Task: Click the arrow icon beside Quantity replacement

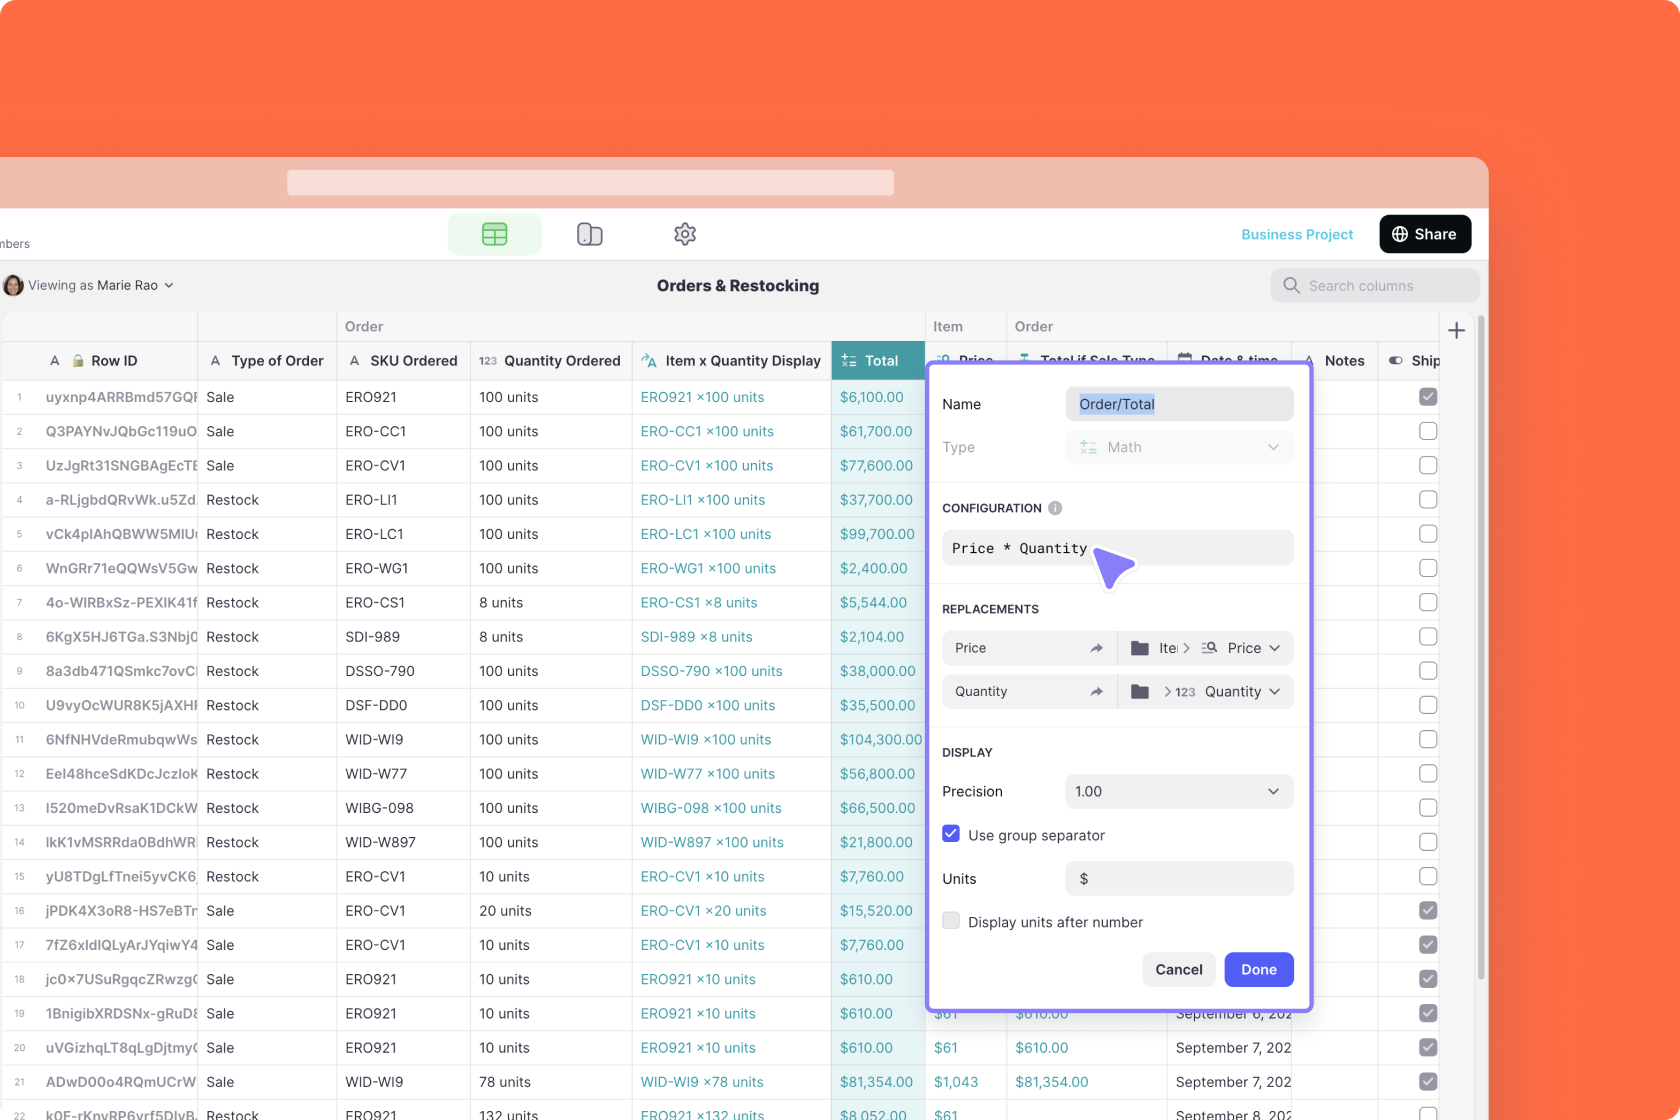Action: click(x=1096, y=692)
